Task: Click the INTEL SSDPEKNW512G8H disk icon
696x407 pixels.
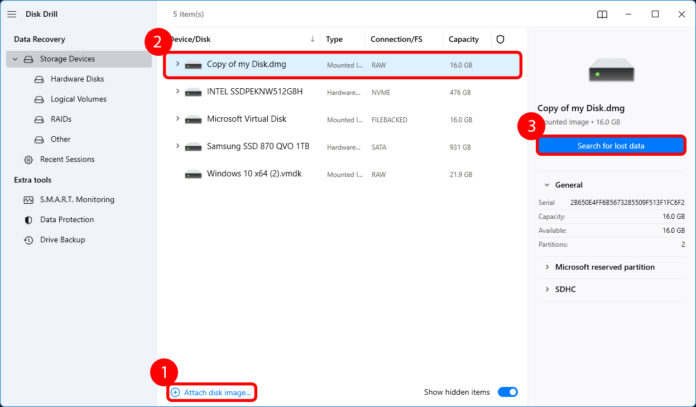Action: [193, 92]
